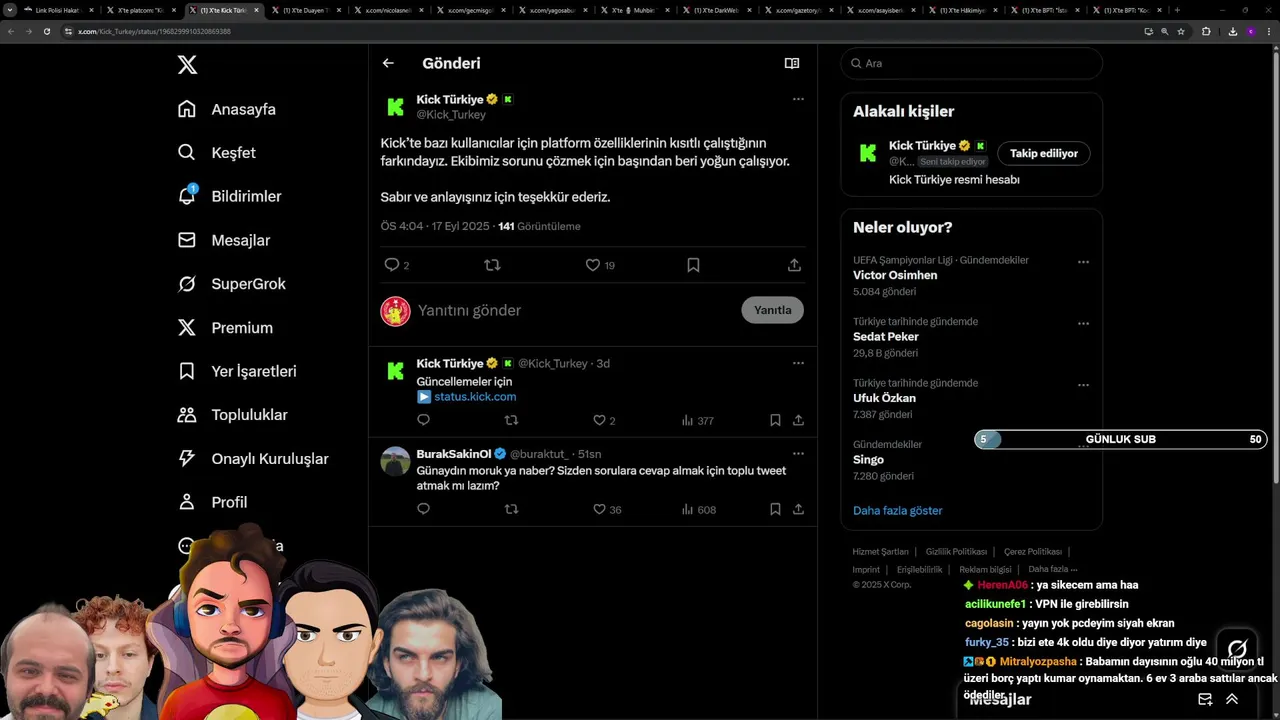Screen dimensions: 1280x720
Task: Expand the Daha fazla footer menu
Action: 1053,569
